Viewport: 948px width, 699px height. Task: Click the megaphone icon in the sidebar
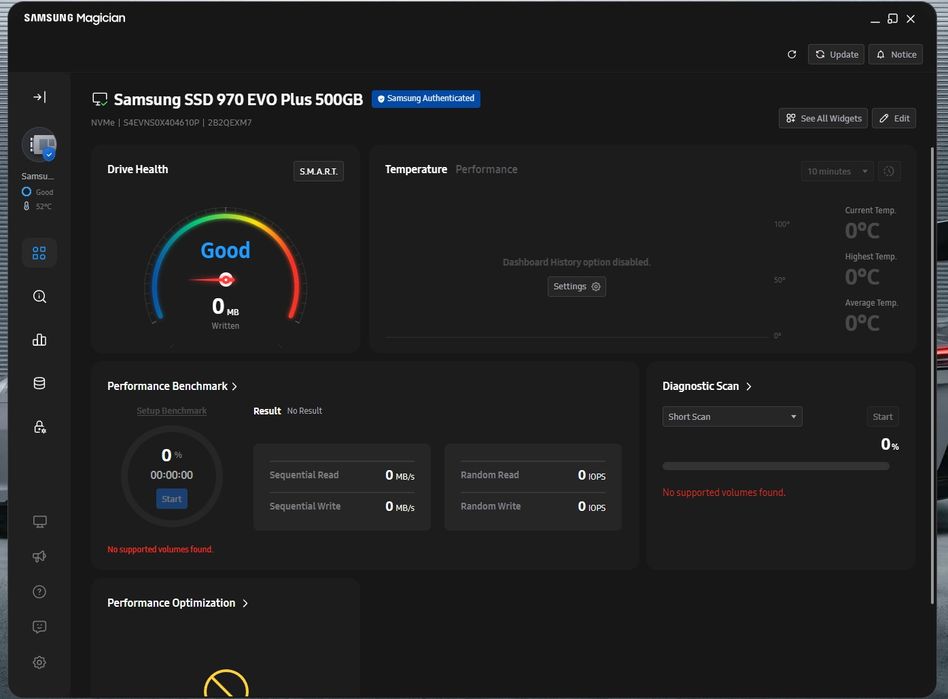(x=39, y=556)
